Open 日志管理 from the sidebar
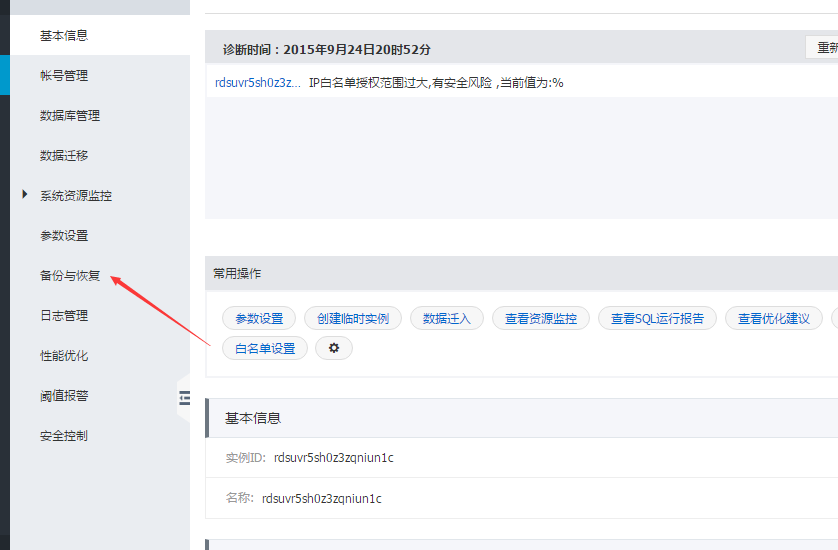Image resolution: width=838 pixels, height=550 pixels. pyautogui.click(x=64, y=316)
